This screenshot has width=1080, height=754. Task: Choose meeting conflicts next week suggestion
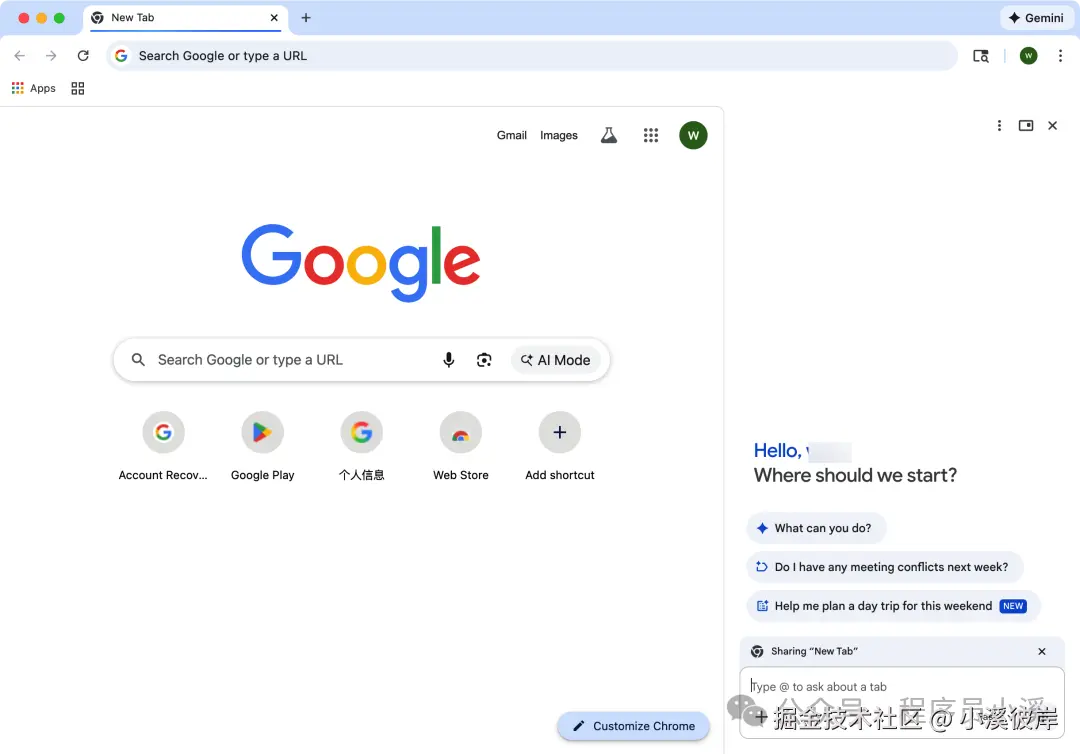point(884,567)
